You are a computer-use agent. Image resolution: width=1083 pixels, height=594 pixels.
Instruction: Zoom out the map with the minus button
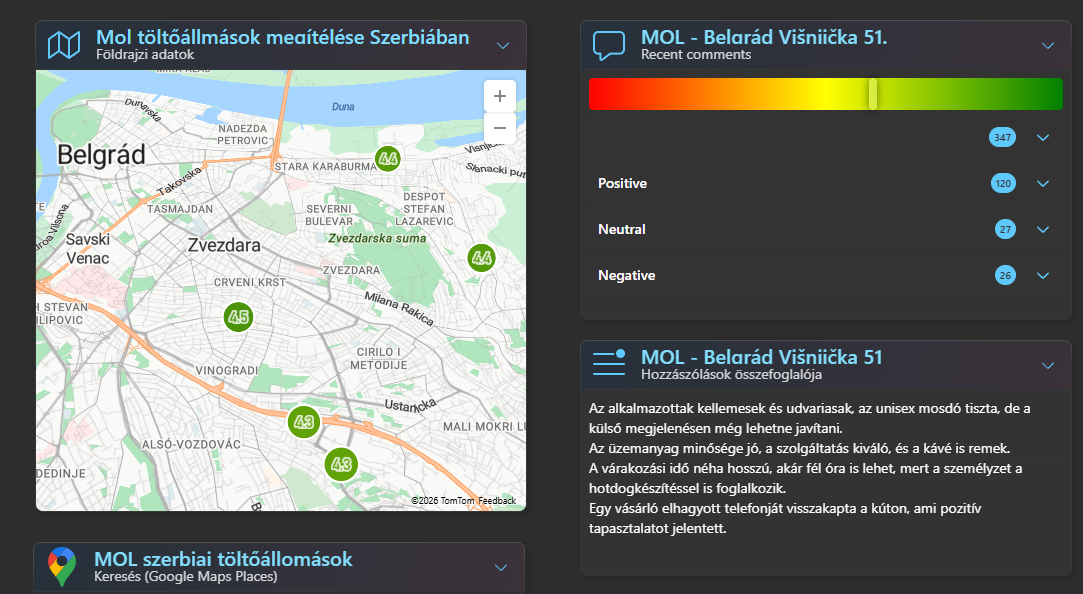pyautogui.click(x=500, y=128)
